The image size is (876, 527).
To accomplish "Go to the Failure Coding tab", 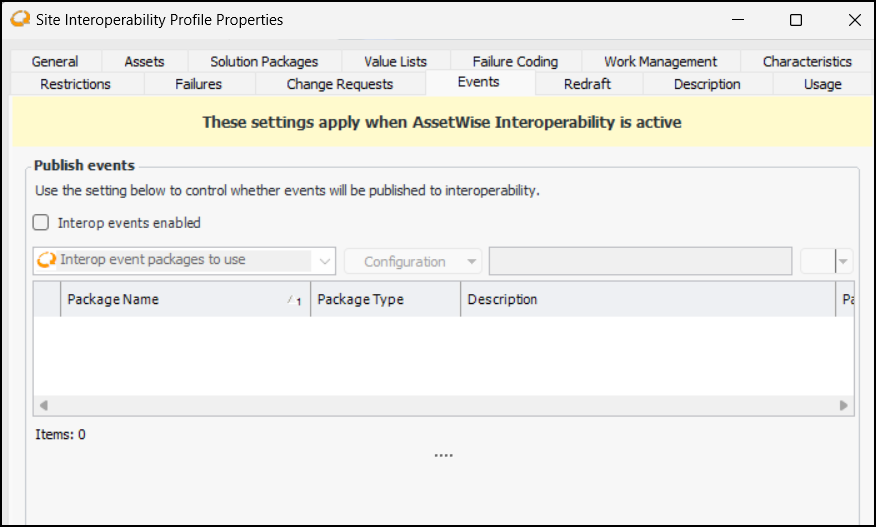I will [515, 61].
